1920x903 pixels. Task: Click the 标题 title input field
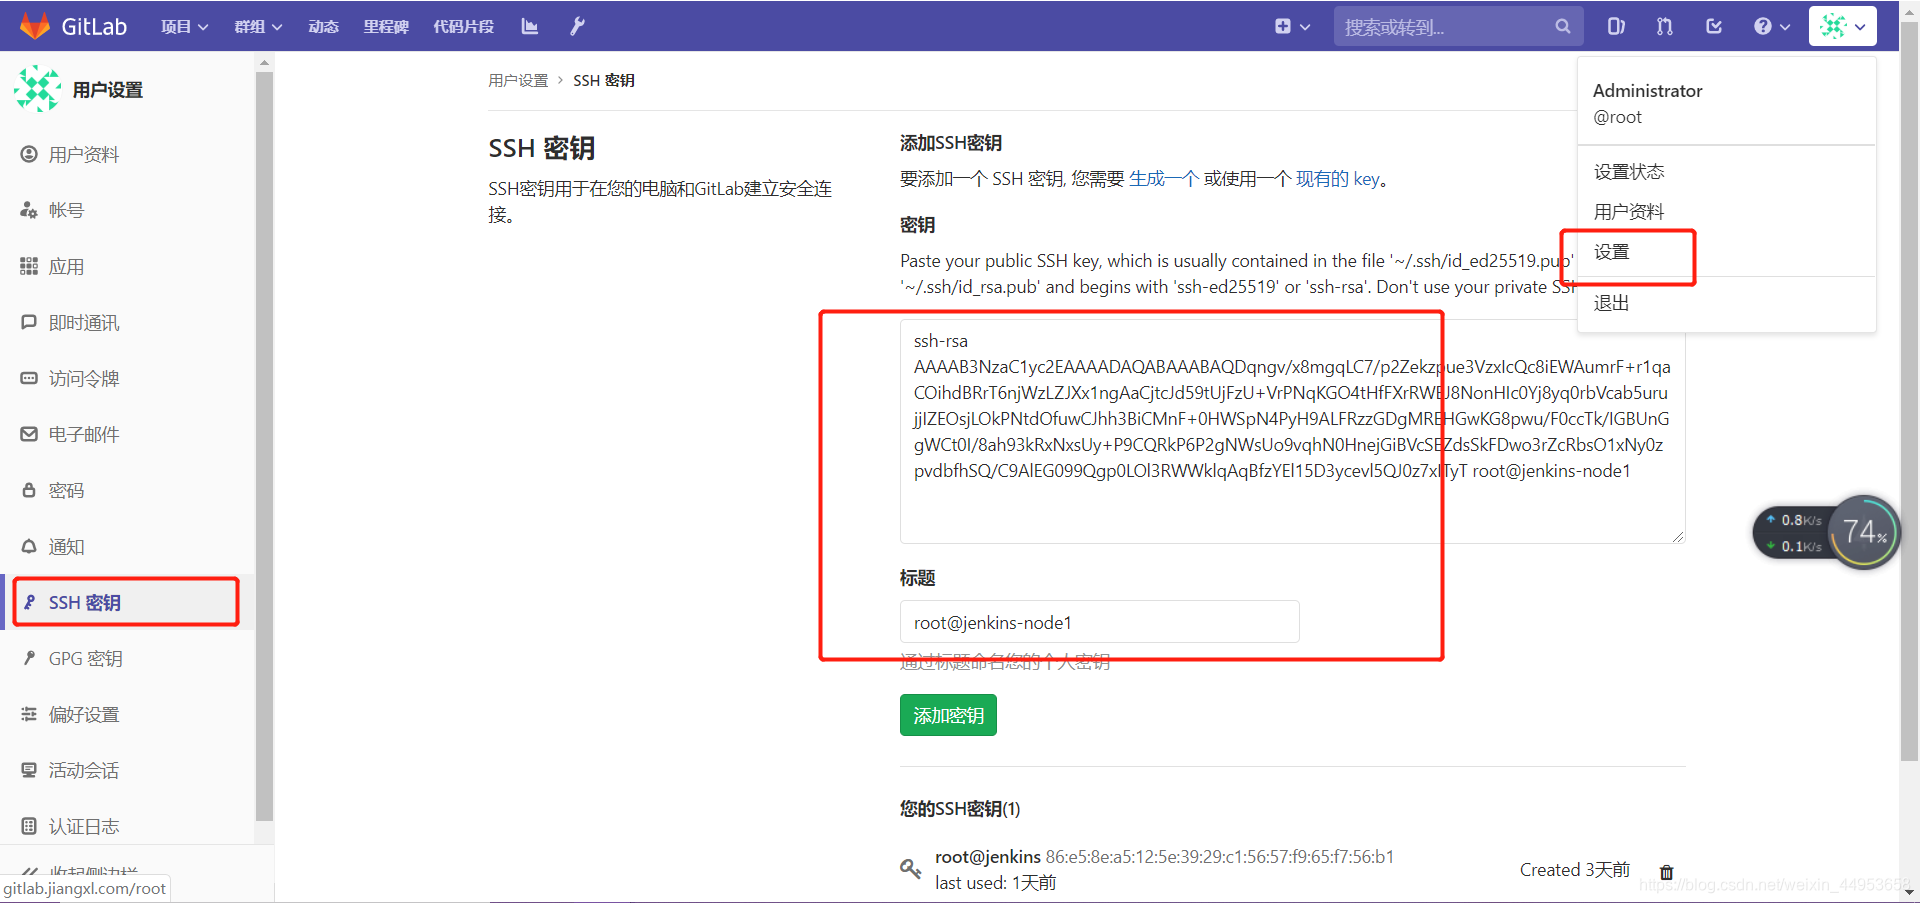click(x=1100, y=622)
